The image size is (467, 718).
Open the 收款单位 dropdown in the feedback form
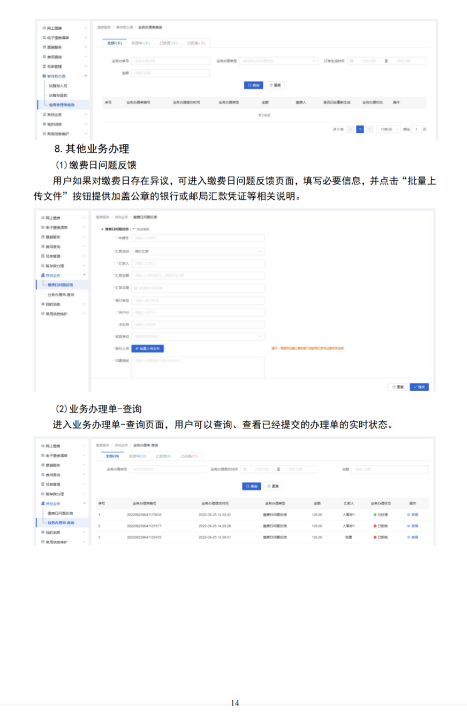198,337
